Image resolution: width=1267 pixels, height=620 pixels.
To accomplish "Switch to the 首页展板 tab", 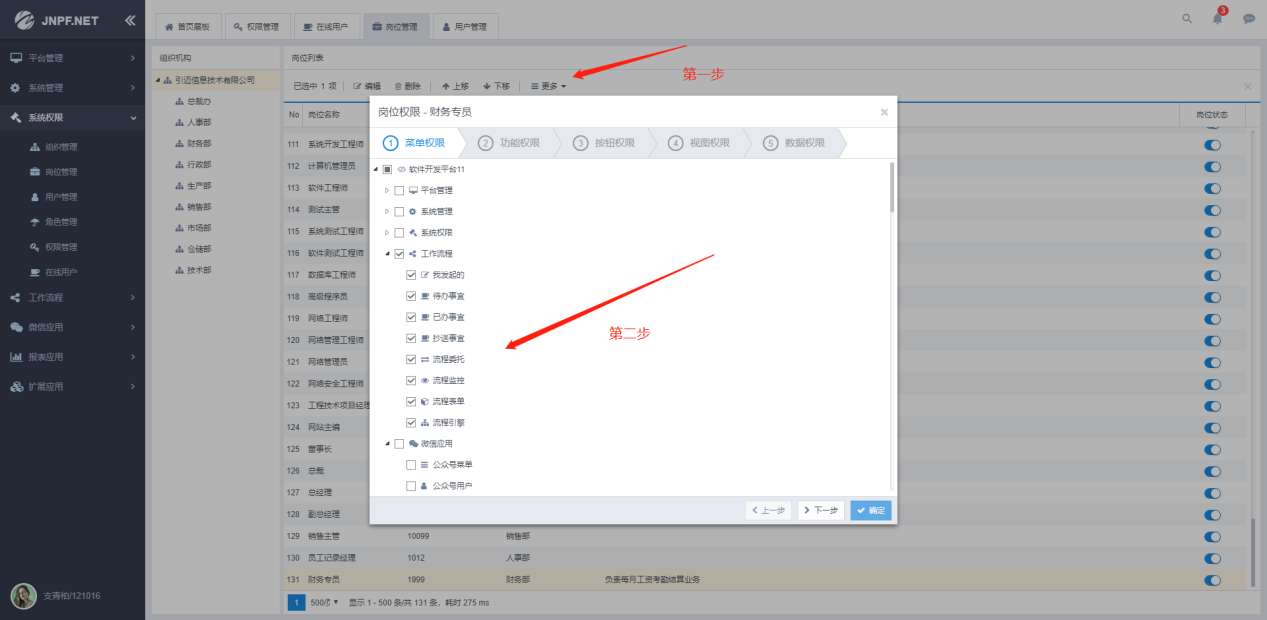I will pos(187,27).
